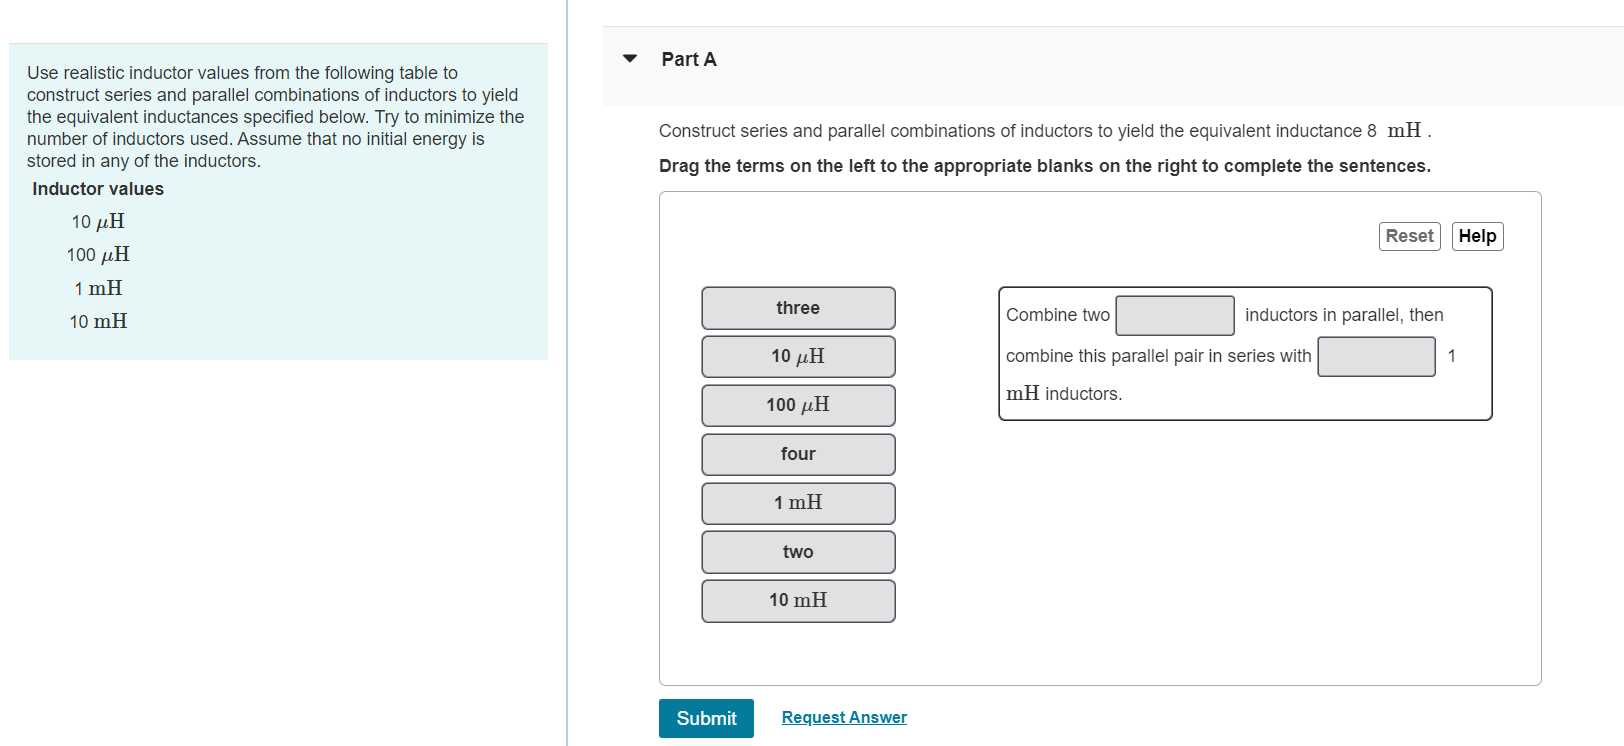Click the first blank after "Combine two"
The width and height of the screenshot is (1624, 746).
coord(1174,315)
